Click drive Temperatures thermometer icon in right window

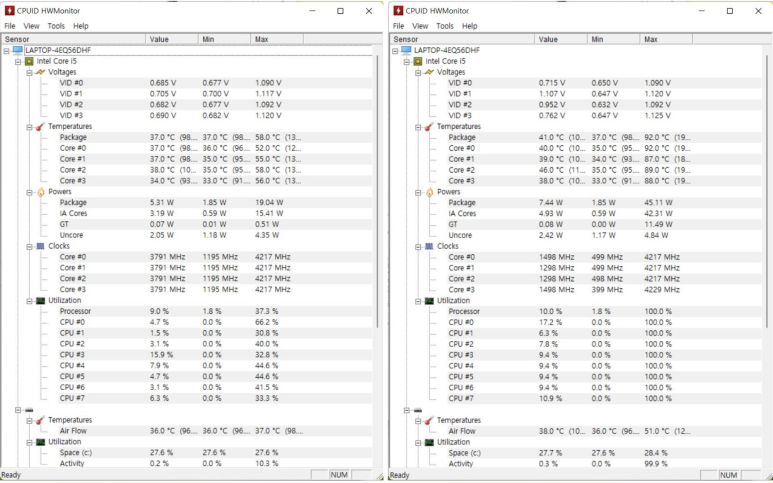pyautogui.click(x=429, y=420)
